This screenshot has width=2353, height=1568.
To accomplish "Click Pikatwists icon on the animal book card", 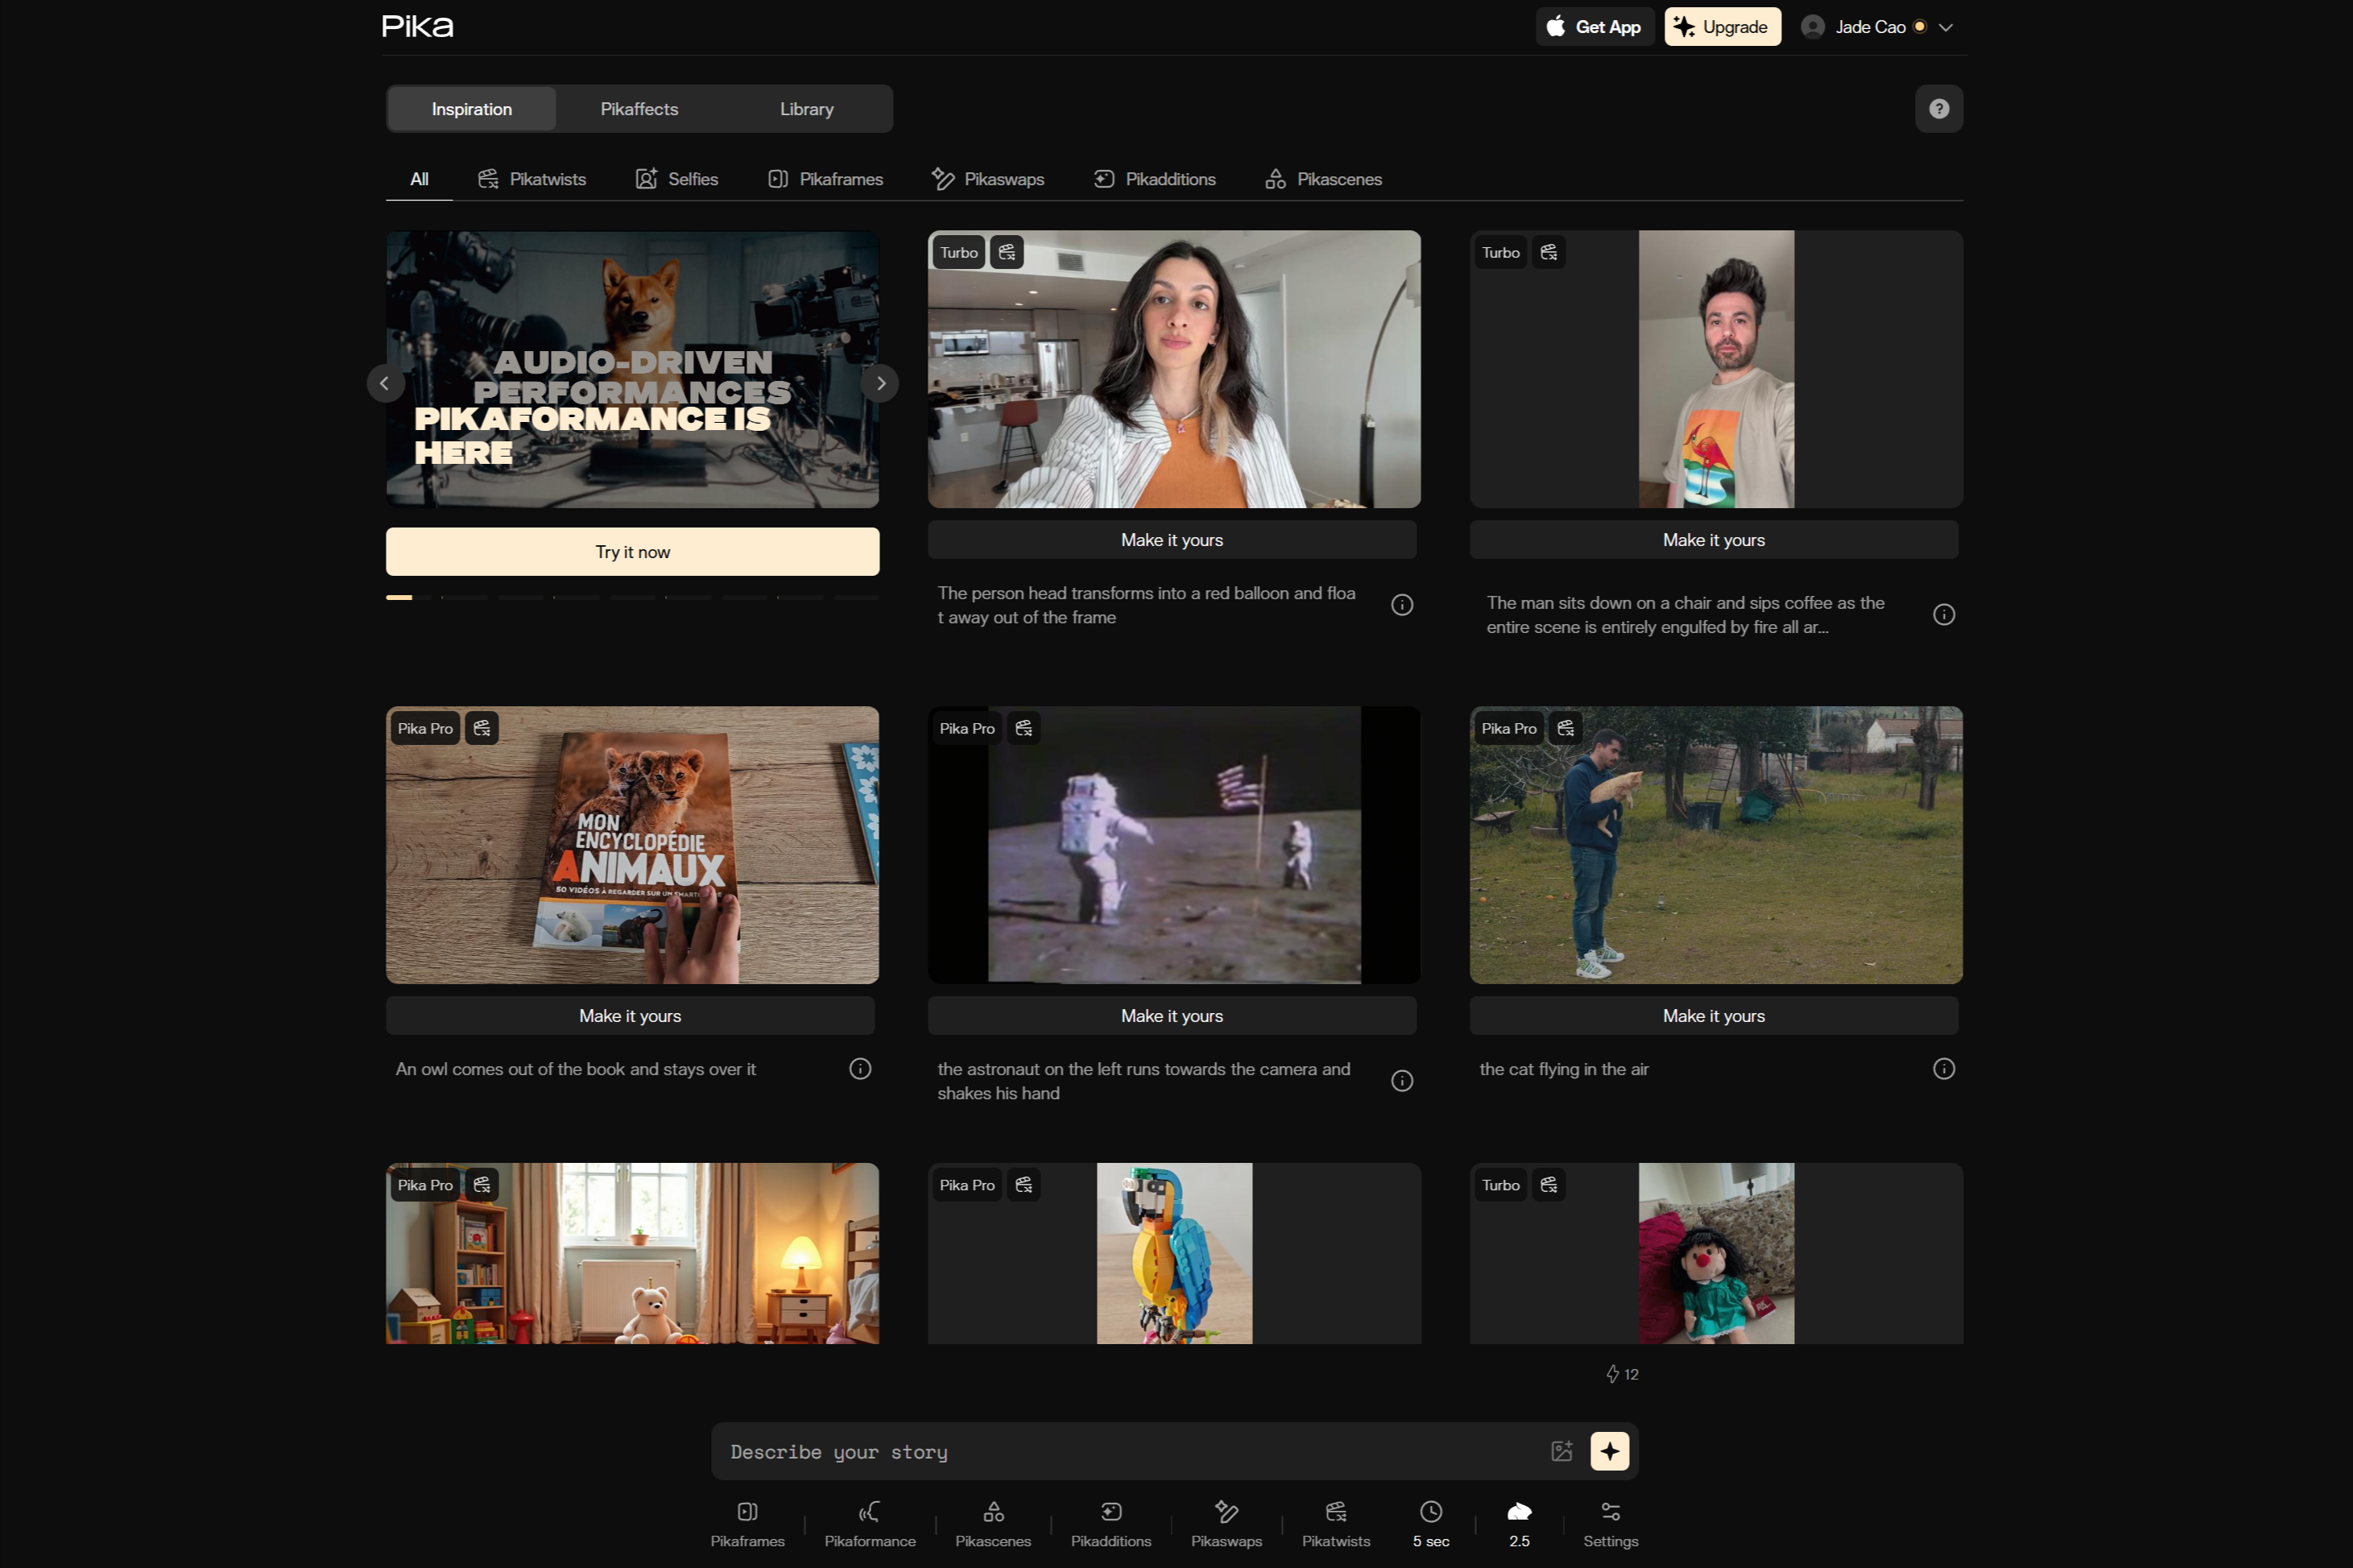I will 482,729.
